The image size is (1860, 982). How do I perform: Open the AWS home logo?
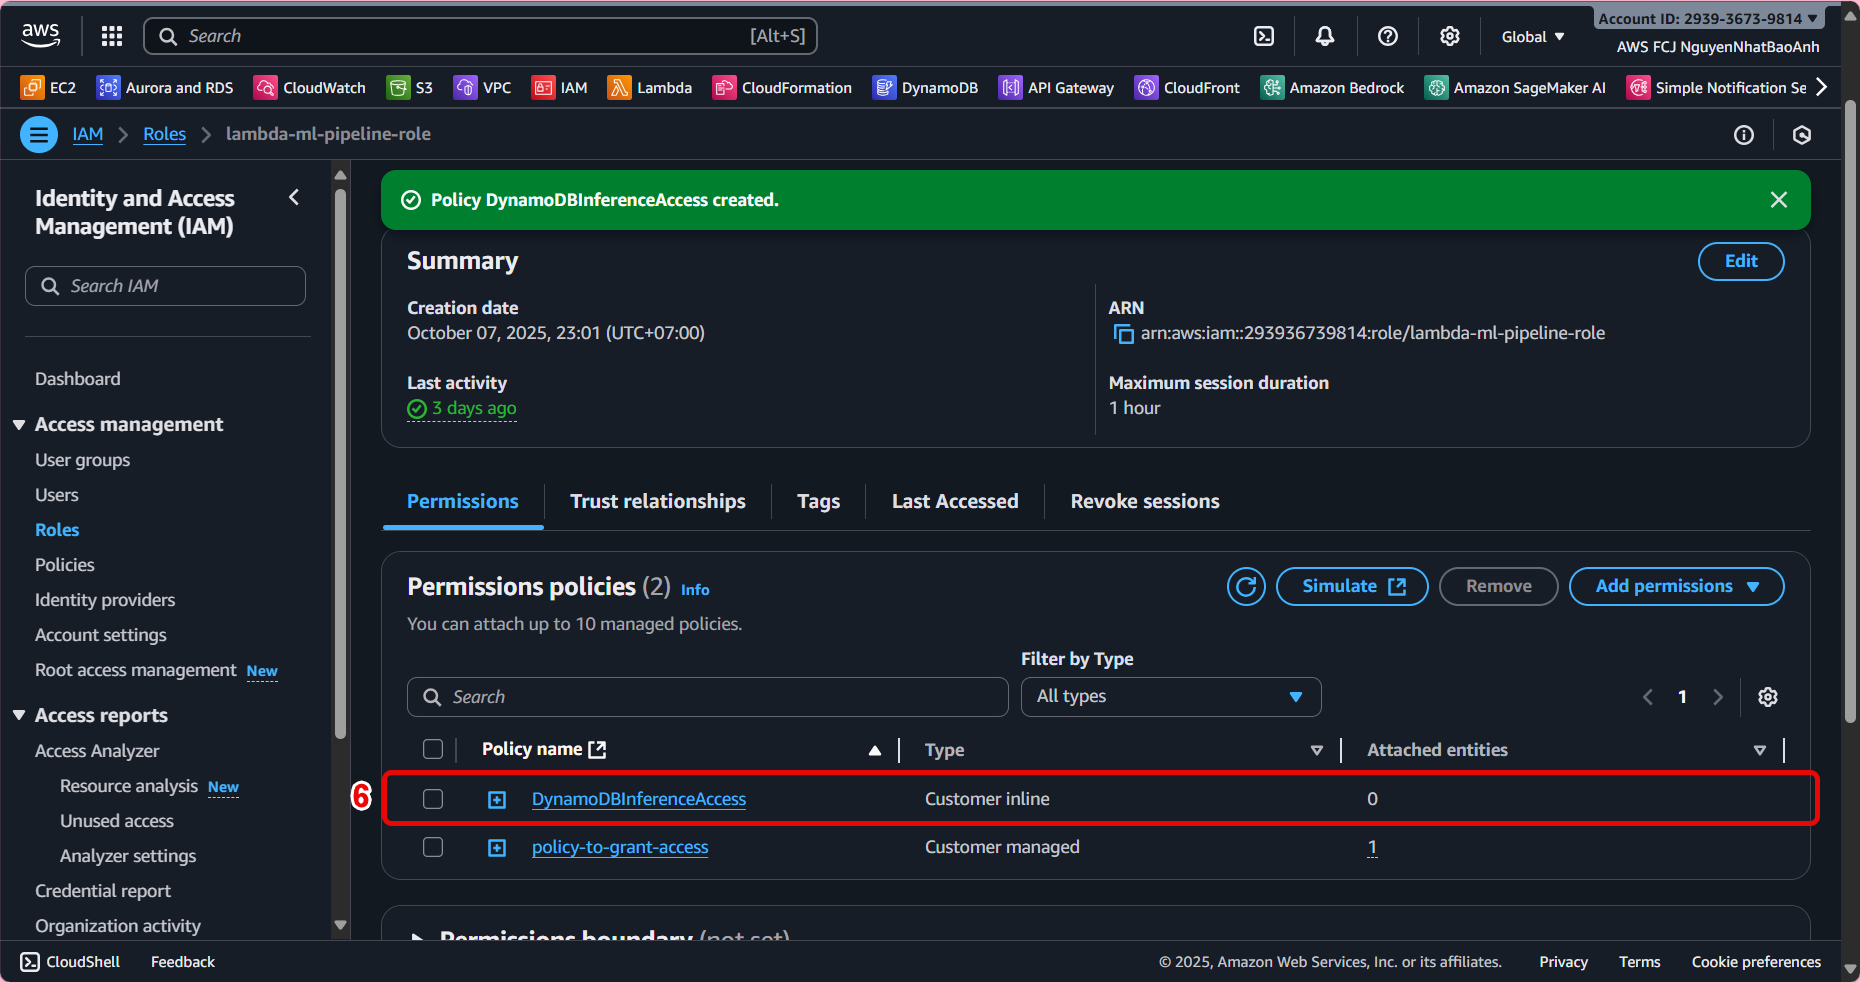pyautogui.click(x=40, y=36)
